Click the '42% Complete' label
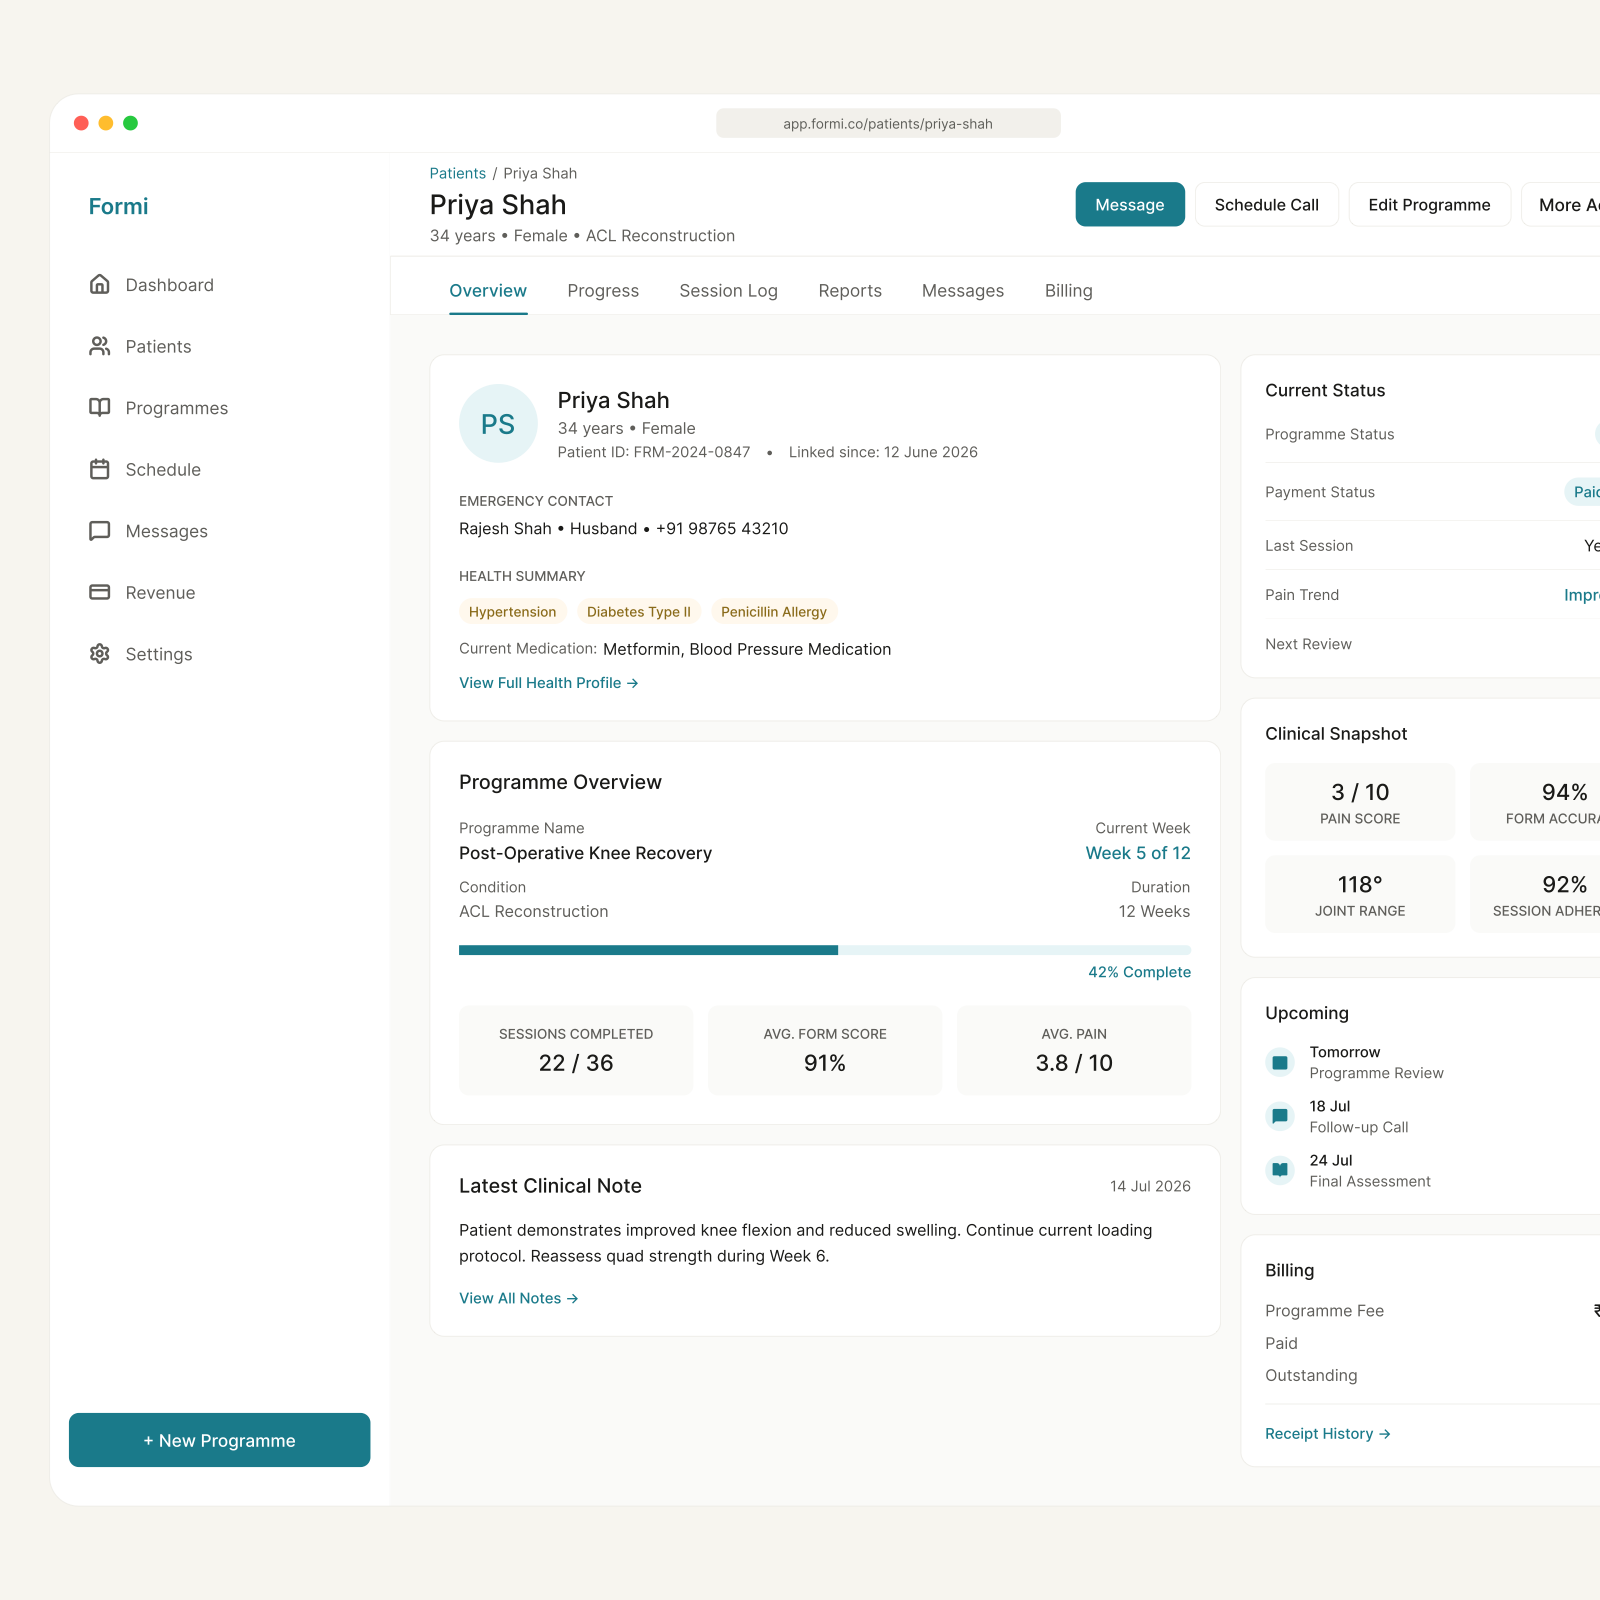 [1139, 972]
